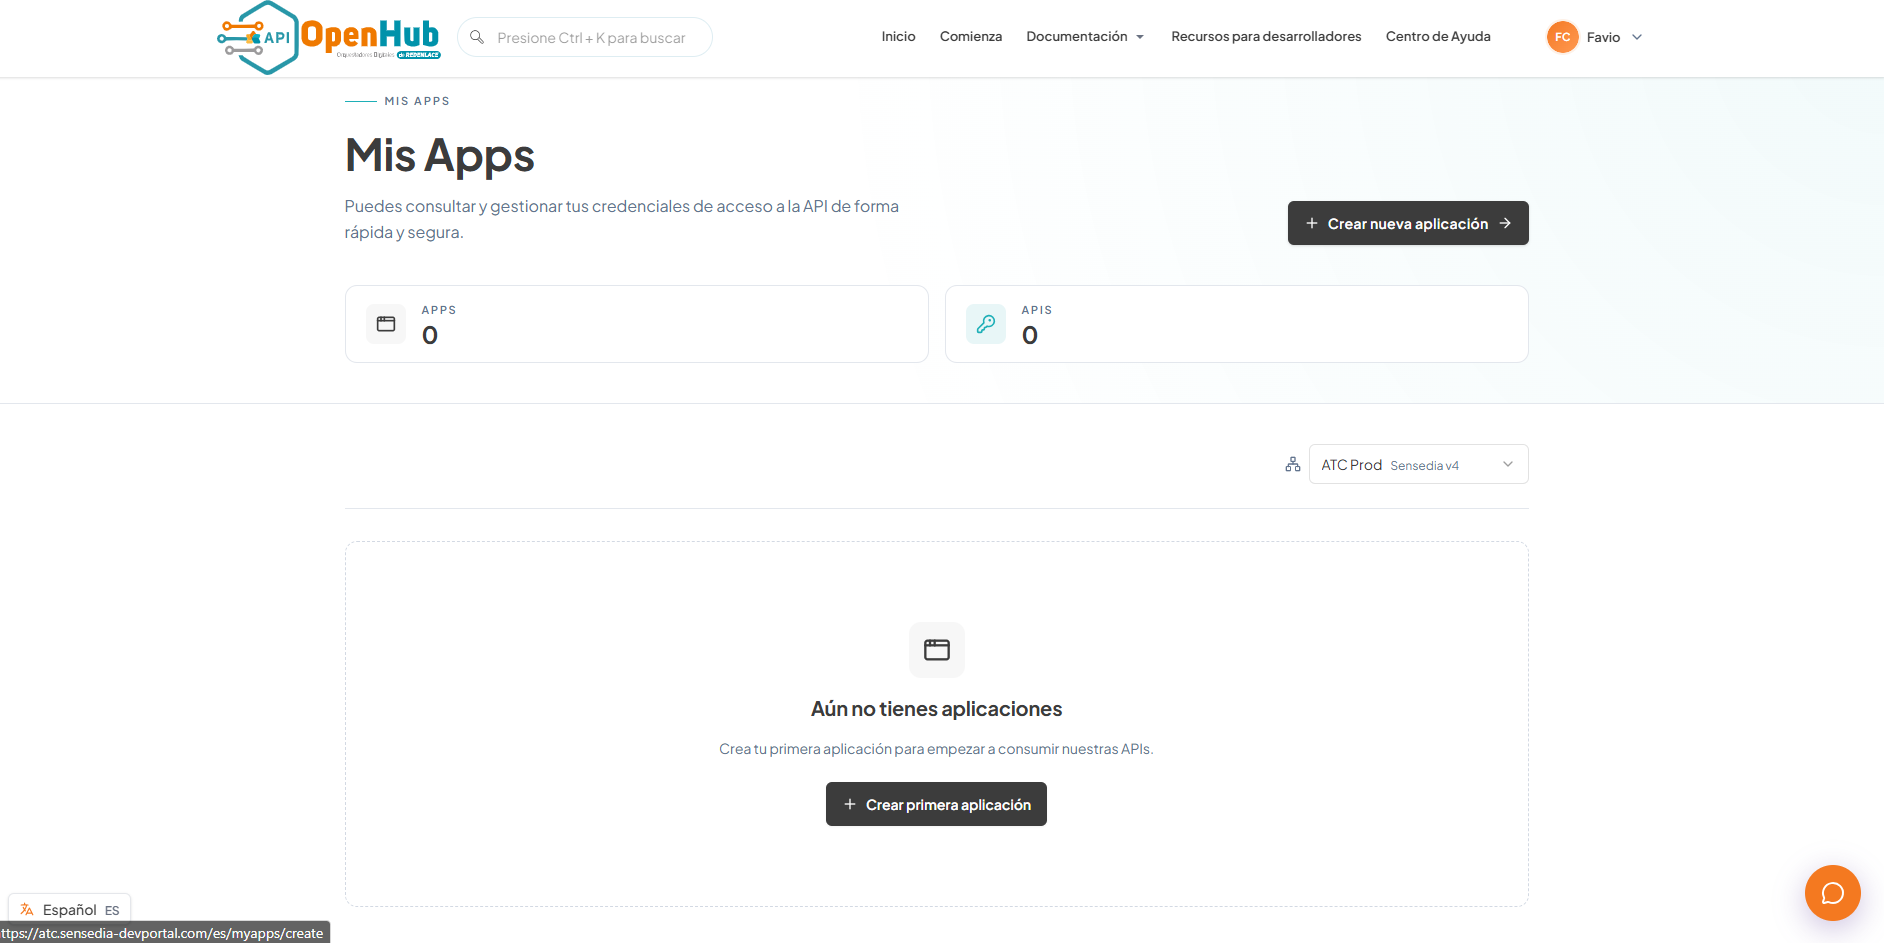The image size is (1884, 943).
Task: Click the environment network icon beside ATC Prod
Action: 1293,464
